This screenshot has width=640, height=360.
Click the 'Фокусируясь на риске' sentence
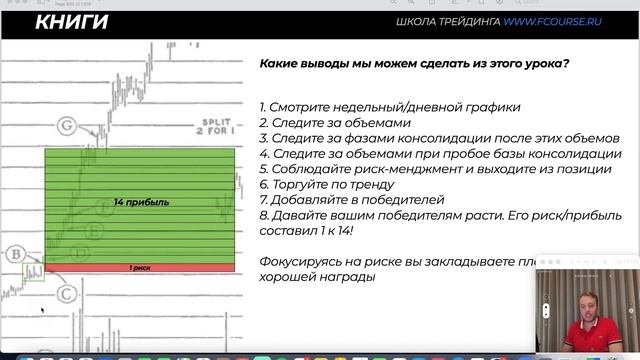click(398, 262)
